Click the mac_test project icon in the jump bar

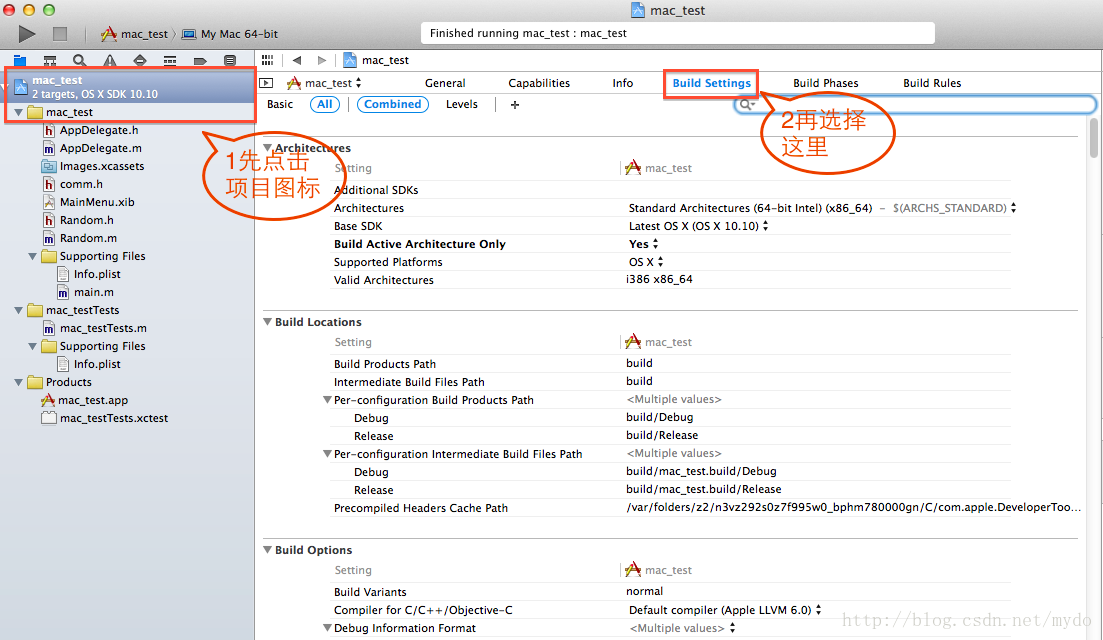[350, 60]
